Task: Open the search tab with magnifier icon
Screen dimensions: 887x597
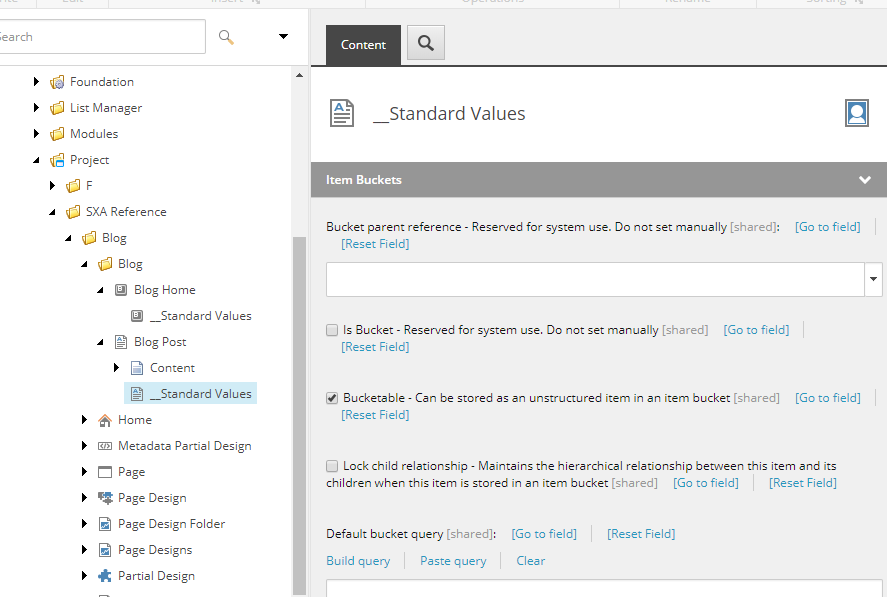Action: click(x=426, y=43)
